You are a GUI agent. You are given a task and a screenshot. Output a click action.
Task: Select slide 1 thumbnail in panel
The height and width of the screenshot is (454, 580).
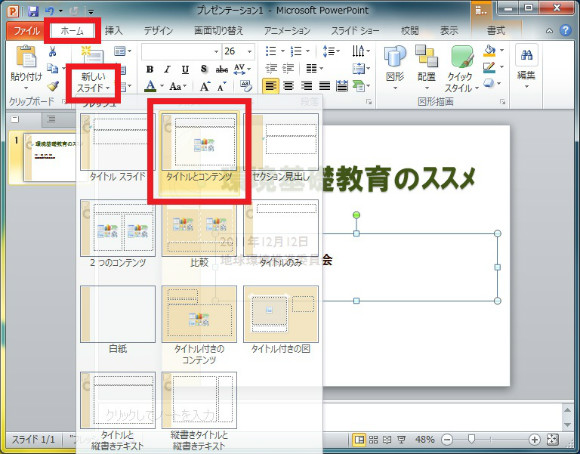click(x=50, y=157)
